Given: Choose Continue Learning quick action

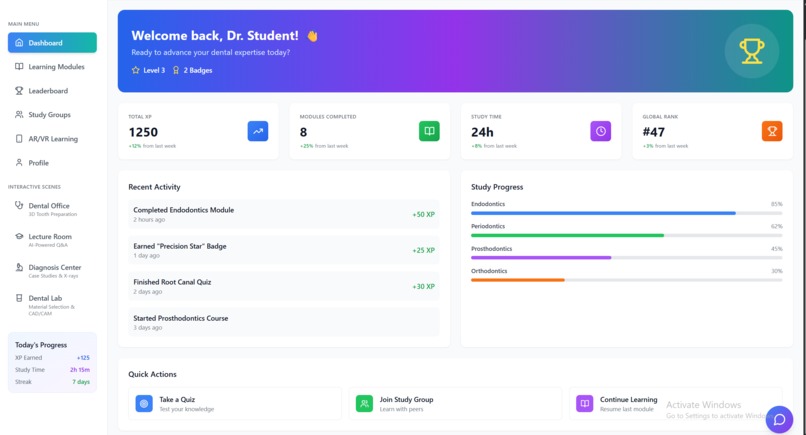Looking at the screenshot, I should click(x=675, y=404).
